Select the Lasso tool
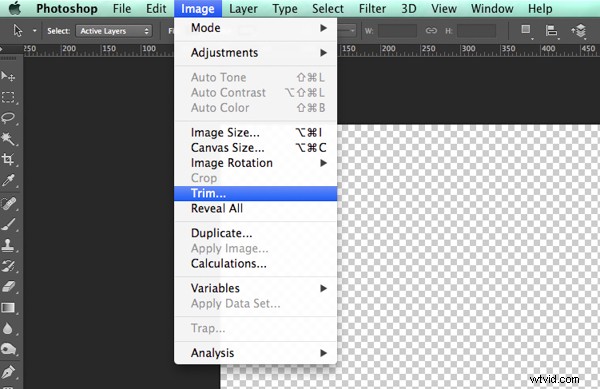This screenshot has width=600, height=389. tap(8, 118)
